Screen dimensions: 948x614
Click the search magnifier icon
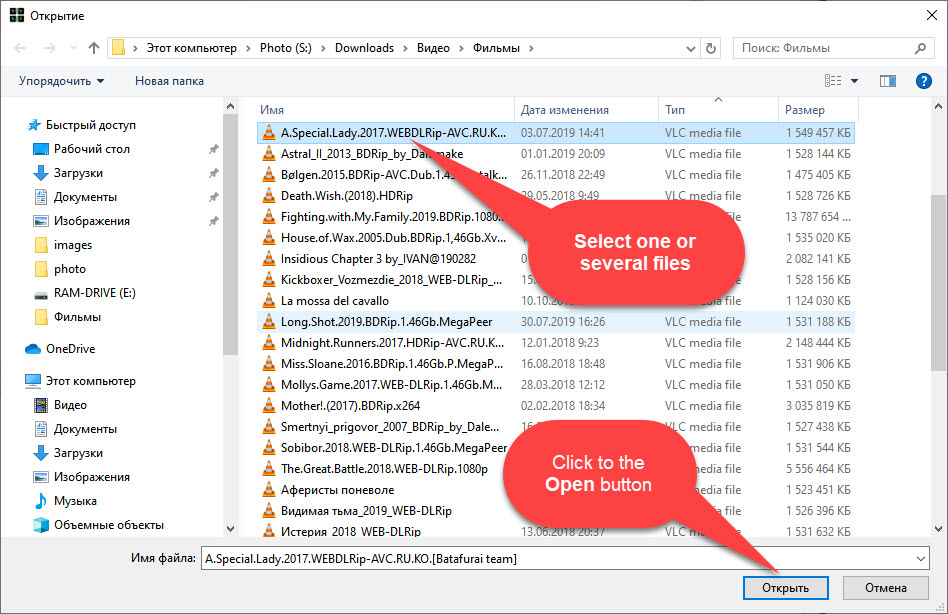920,48
